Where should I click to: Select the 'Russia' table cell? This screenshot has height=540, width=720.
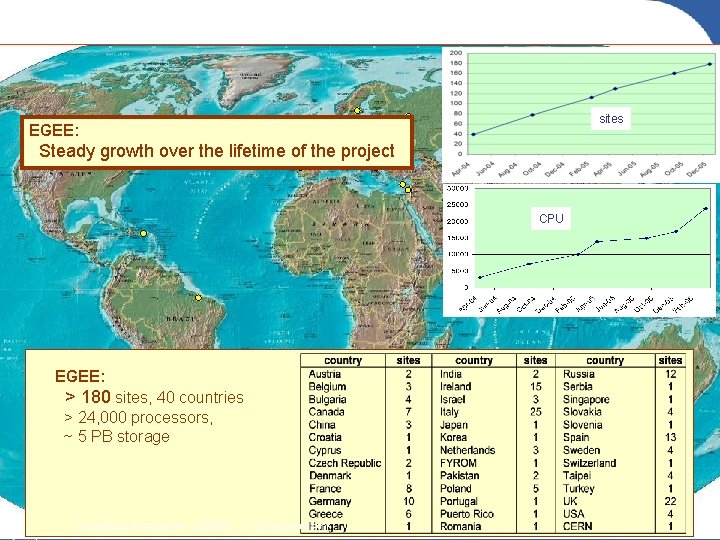579,374
